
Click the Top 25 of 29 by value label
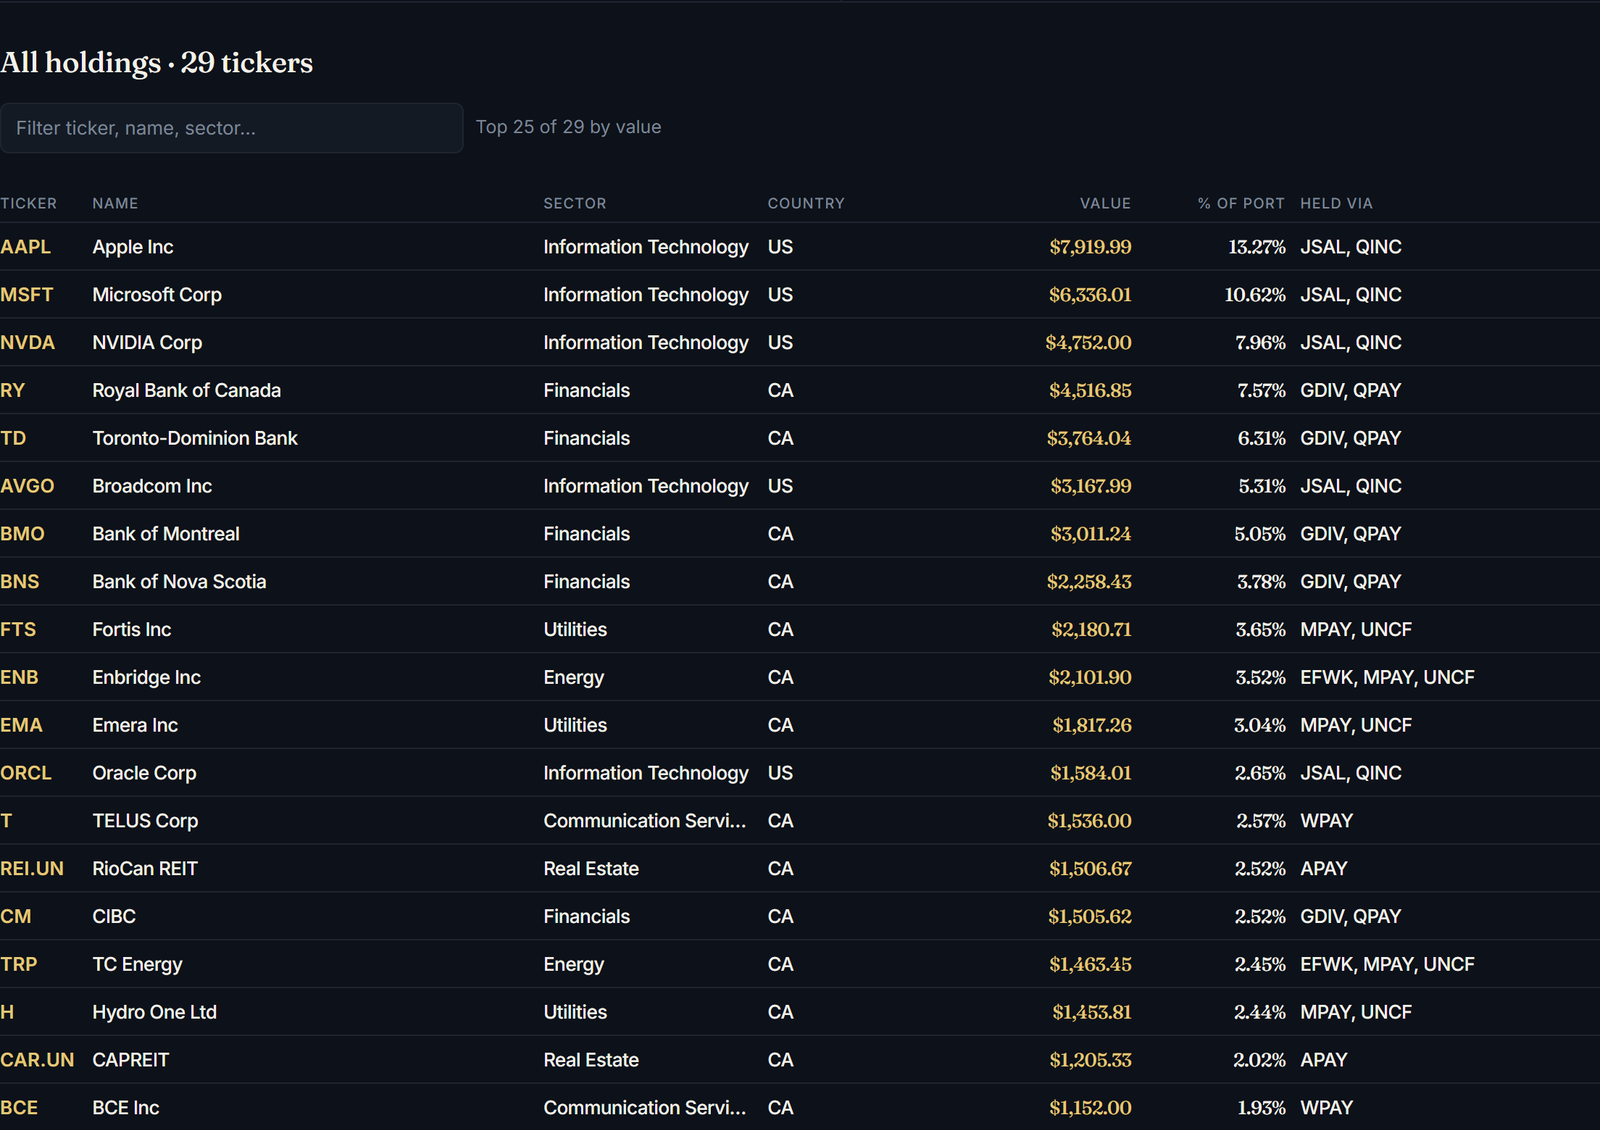pos(568,127)
